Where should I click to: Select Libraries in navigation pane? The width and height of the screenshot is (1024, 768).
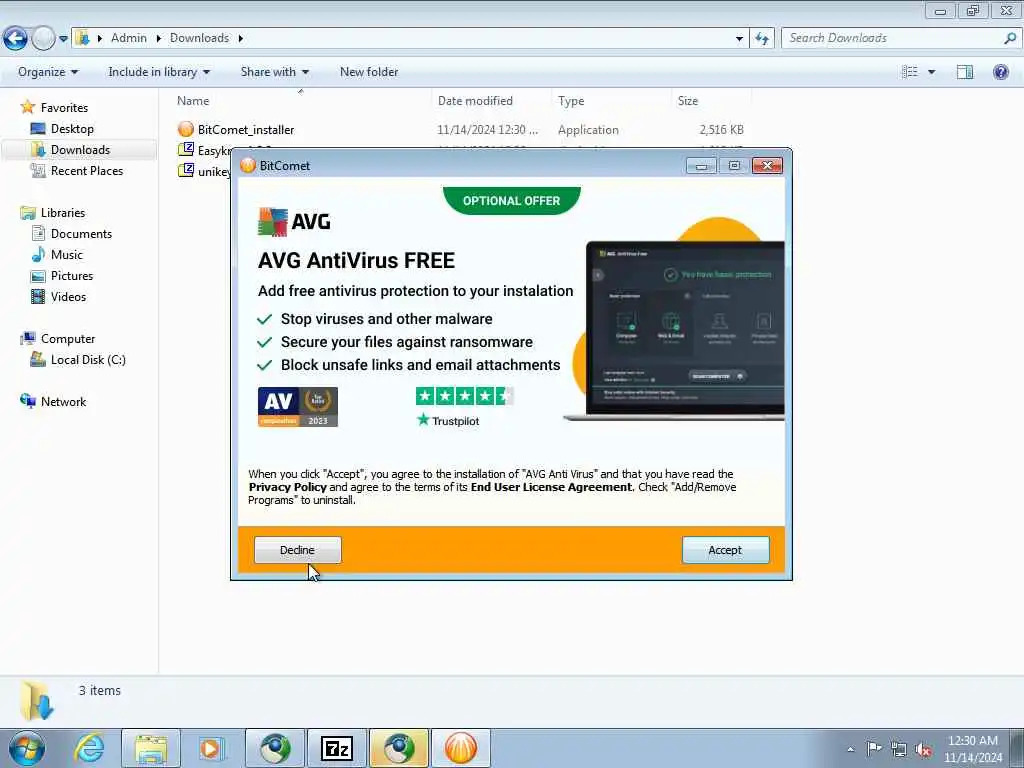[63, 213]
